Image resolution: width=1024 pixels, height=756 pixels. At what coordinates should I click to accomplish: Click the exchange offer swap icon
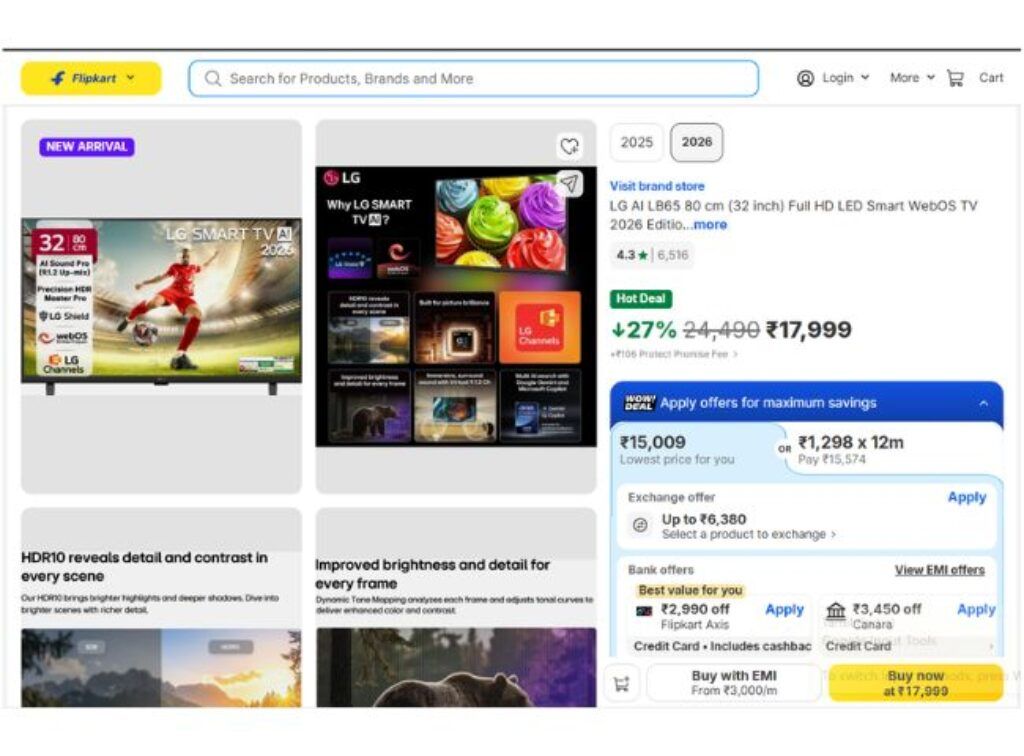tap(640, 525)
